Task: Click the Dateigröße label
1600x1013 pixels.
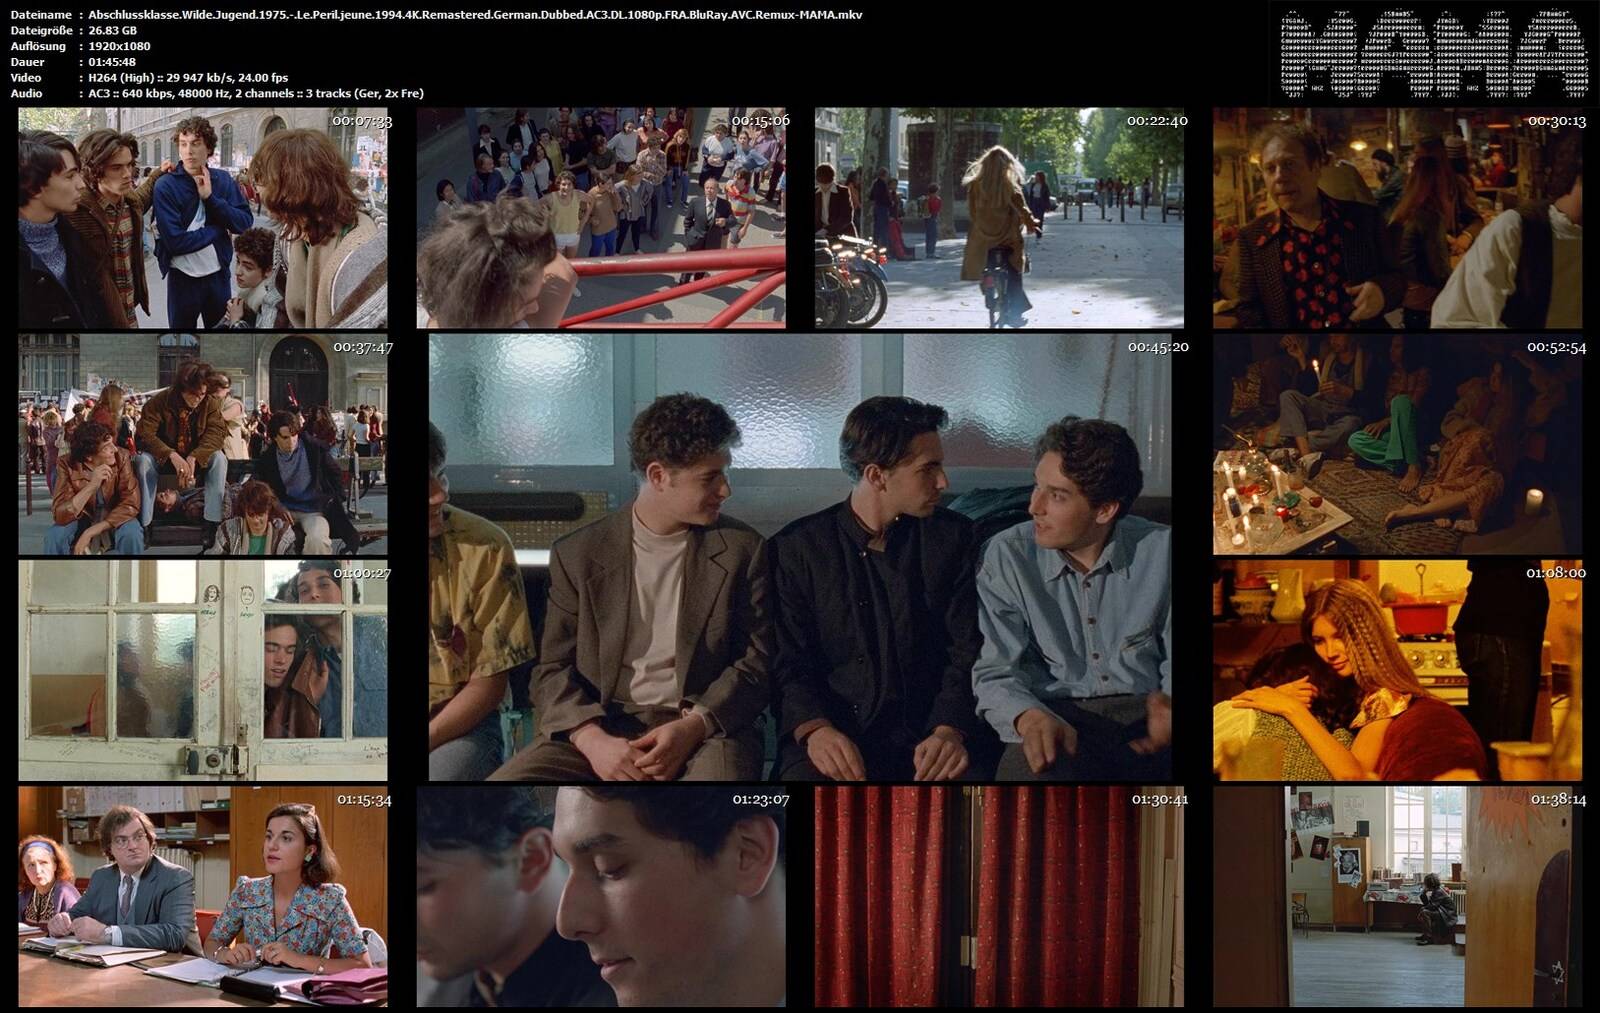Action: pos(43,31)
